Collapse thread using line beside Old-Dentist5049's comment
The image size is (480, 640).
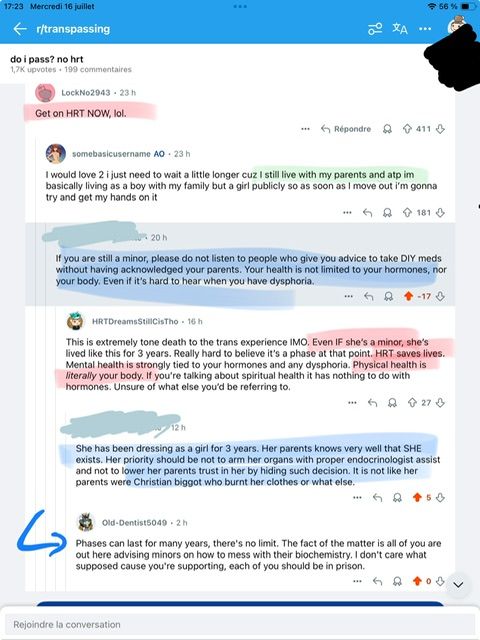click(65, 551)
